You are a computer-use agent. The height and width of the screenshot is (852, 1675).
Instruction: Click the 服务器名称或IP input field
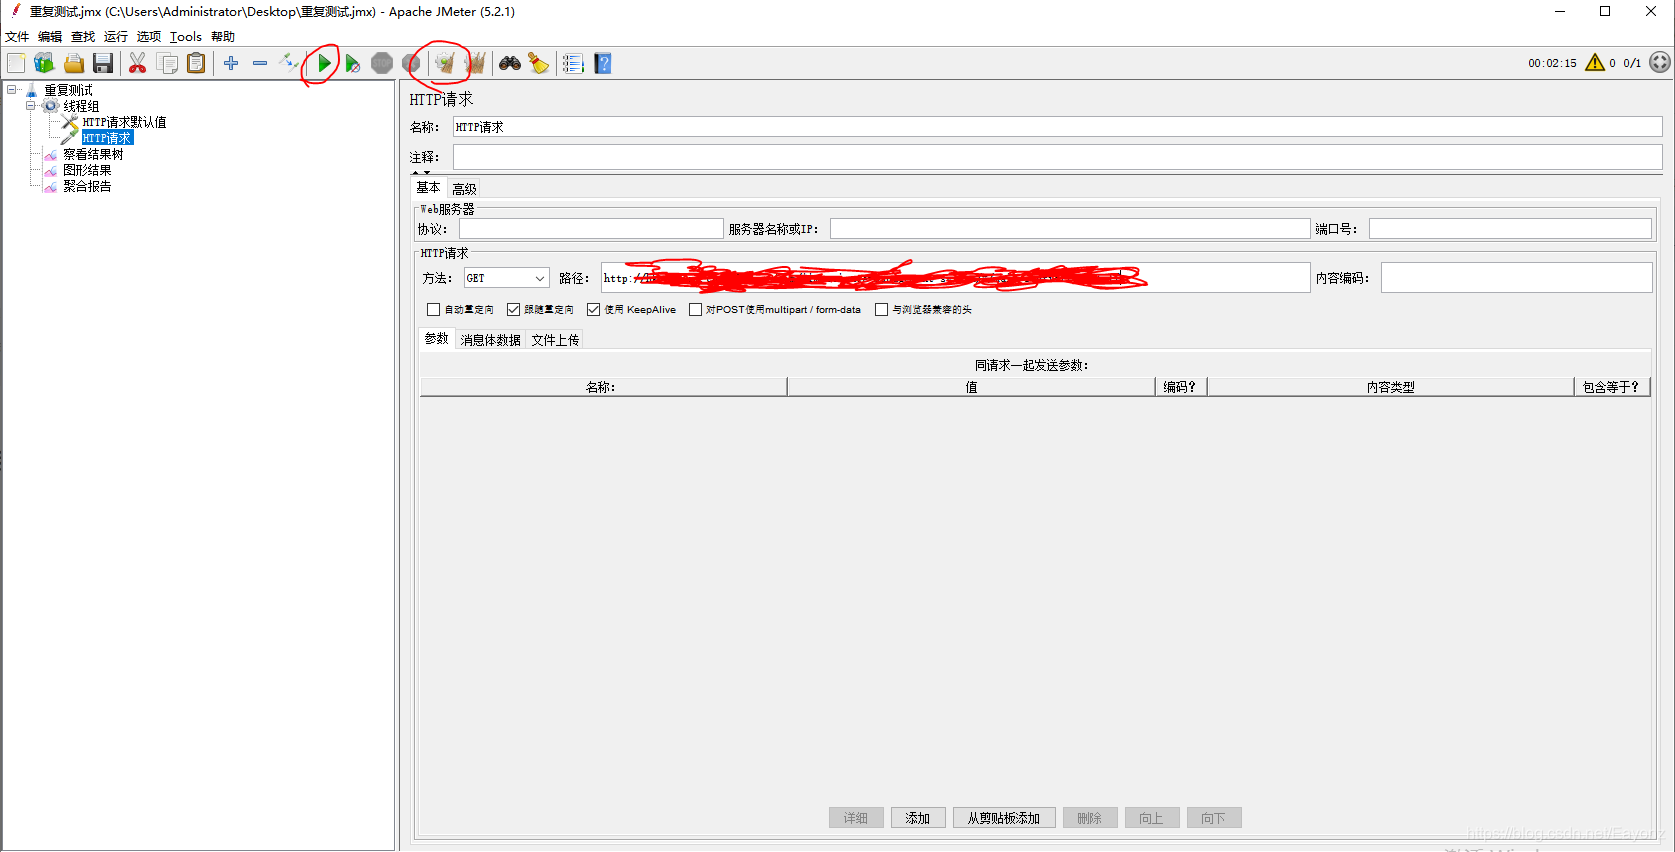[1070, 229]
